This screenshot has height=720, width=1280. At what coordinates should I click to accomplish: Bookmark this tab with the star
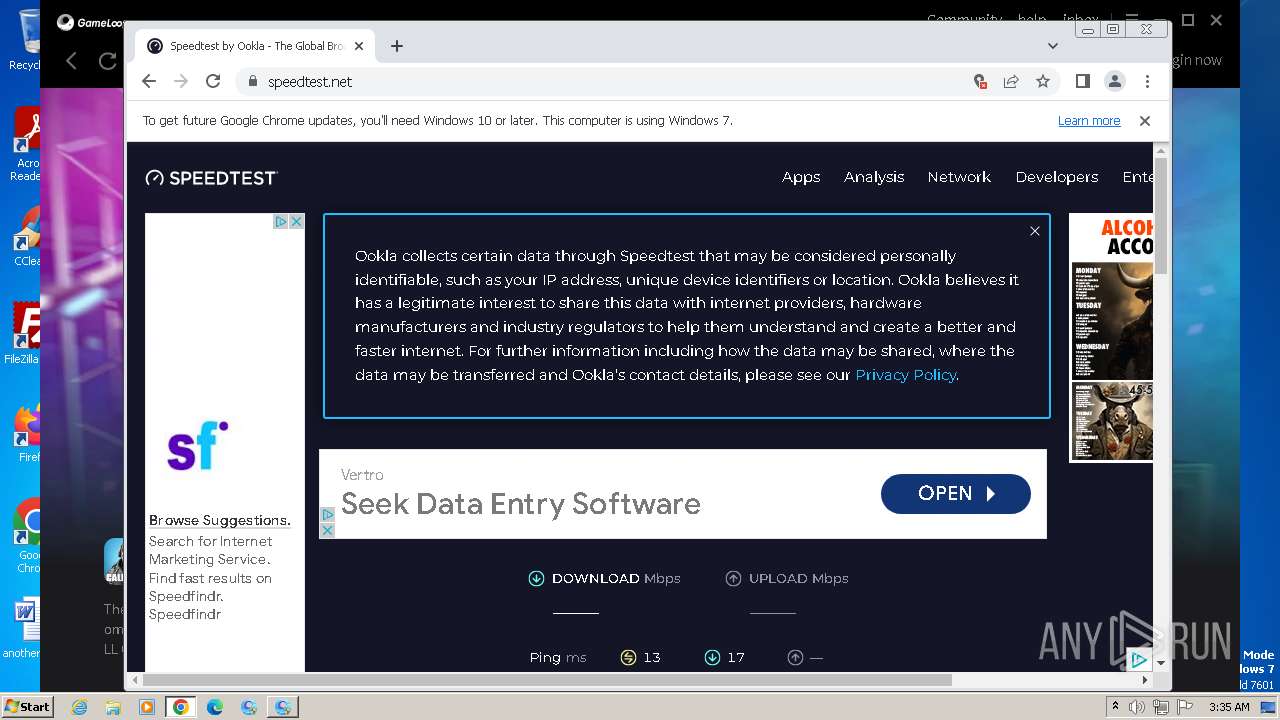coord(1043,81)
